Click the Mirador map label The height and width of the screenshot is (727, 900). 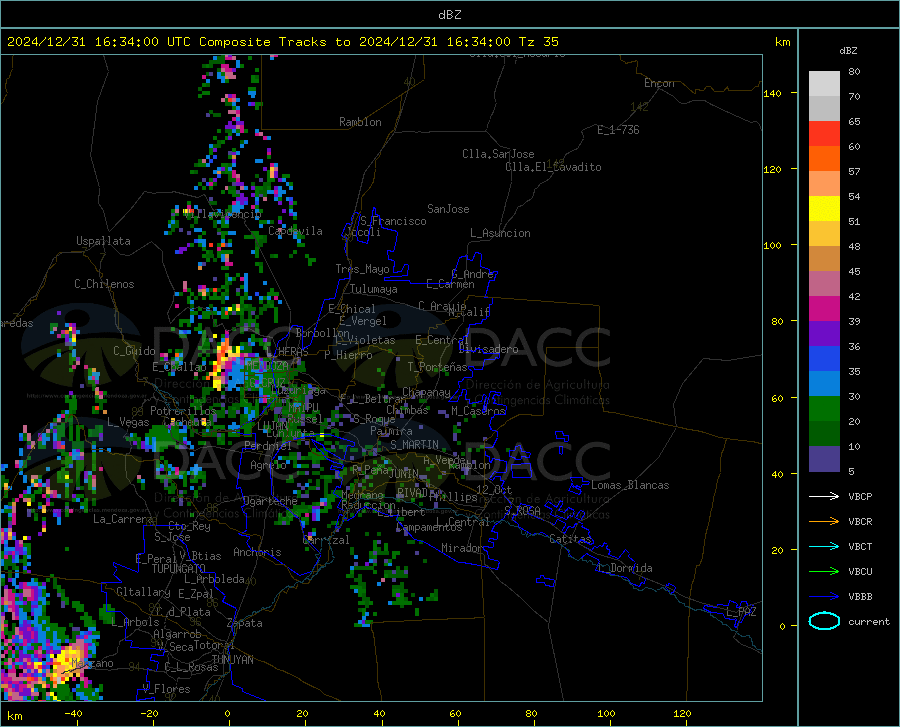[462, 548]
